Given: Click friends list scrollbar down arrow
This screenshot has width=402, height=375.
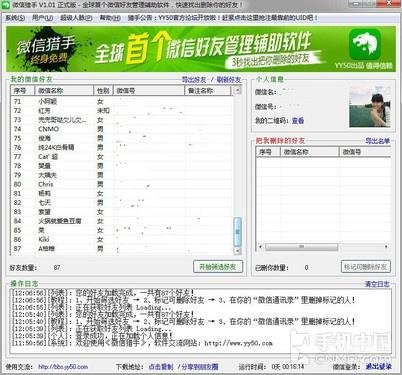Looking at the screenshot, I should pyautogui.click(x=238, y=250).
